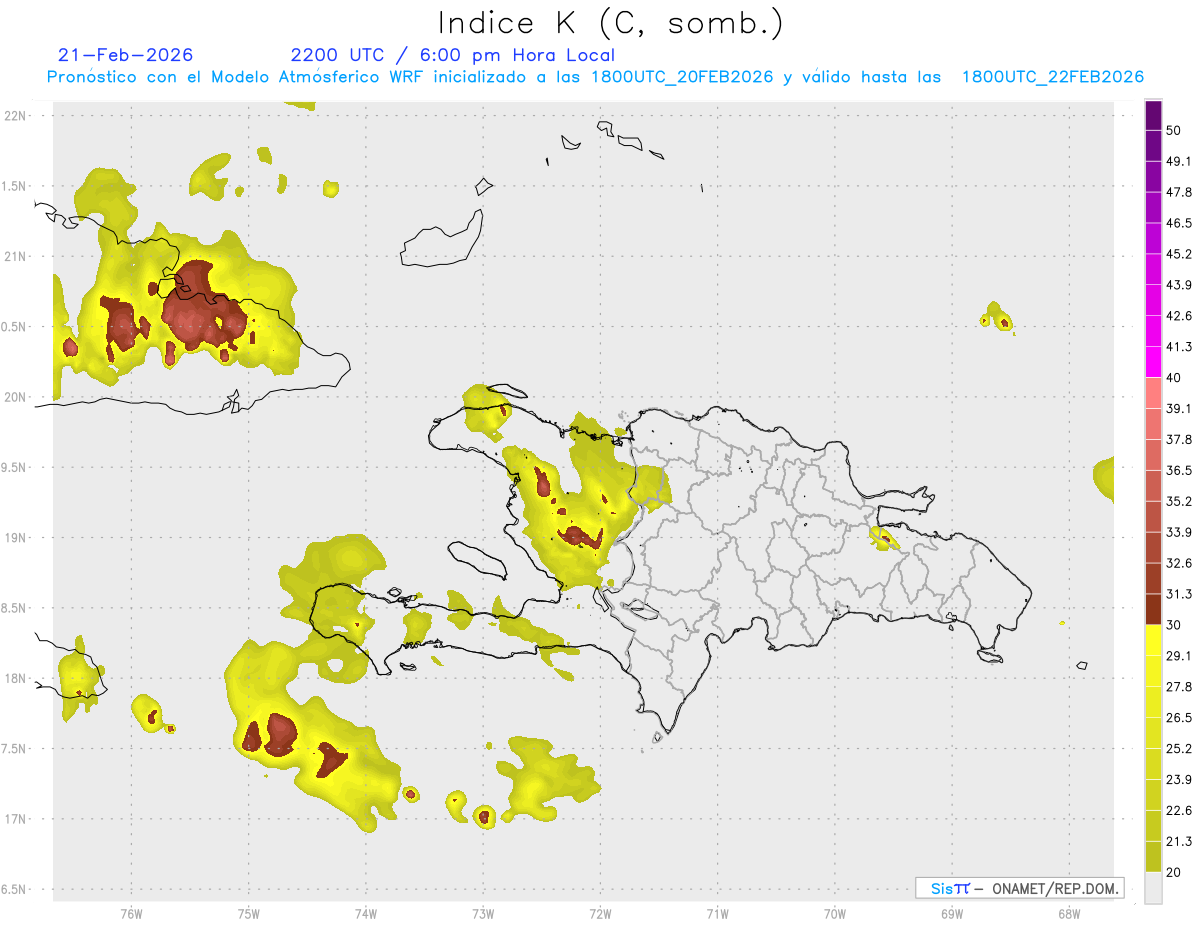This screenshot has width=1200, height=927.
Task: Click the "68W" longitude label
Action: (1069, 914)
